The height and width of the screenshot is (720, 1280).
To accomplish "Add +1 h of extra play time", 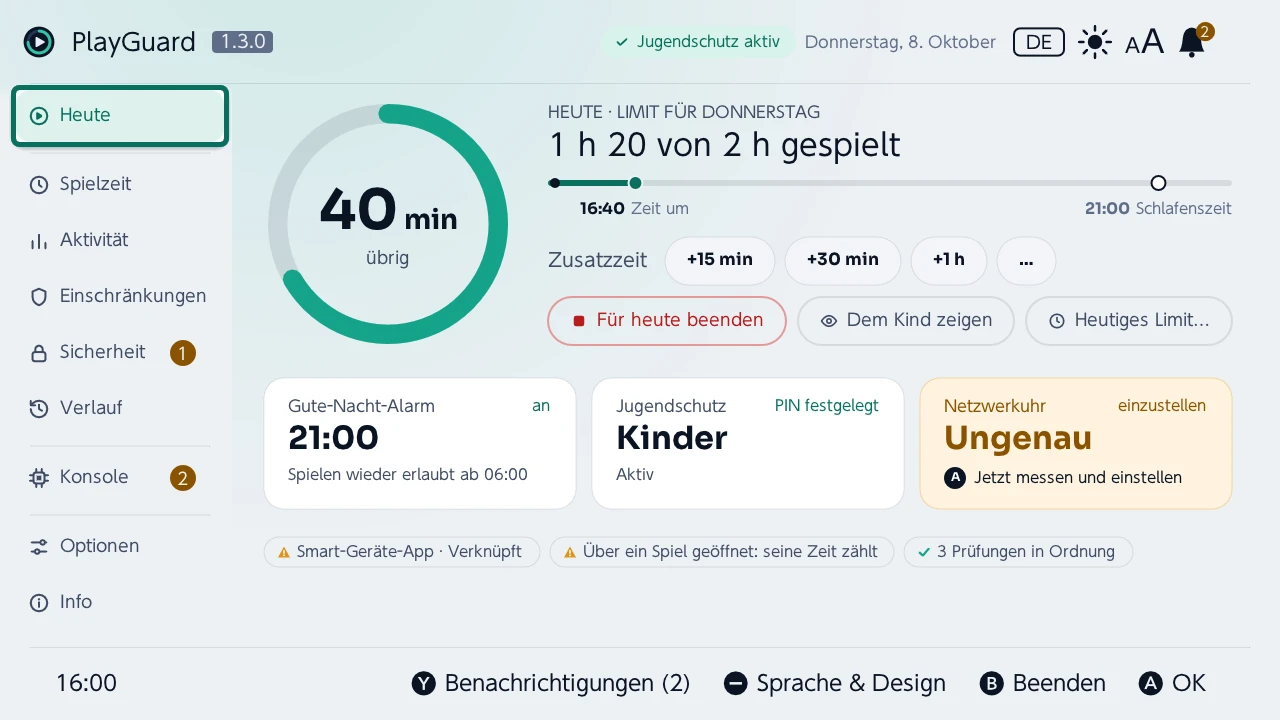I will tap(949, 260).
